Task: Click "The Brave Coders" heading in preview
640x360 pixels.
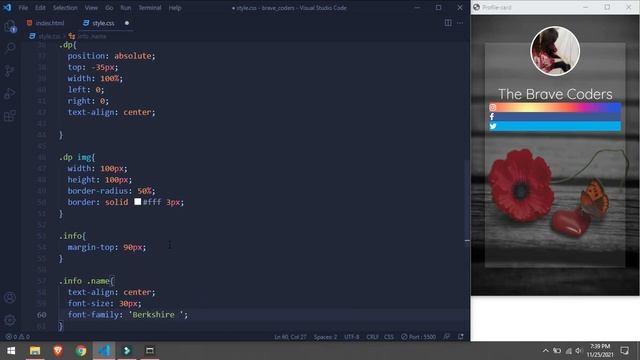Action: tap(555, 94)
